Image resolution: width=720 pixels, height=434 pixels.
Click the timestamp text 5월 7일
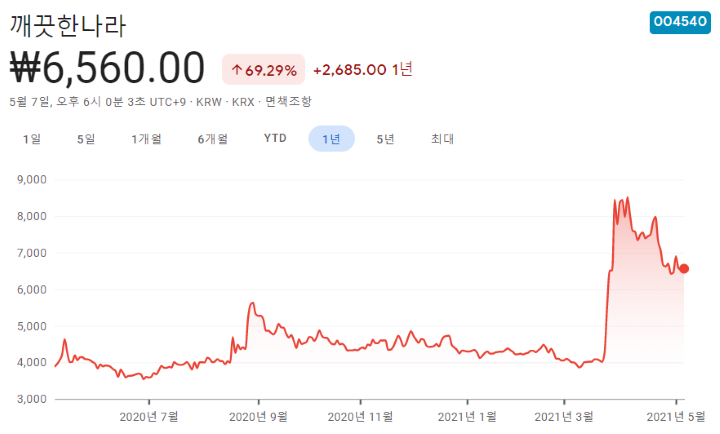[x=29, y=101]
